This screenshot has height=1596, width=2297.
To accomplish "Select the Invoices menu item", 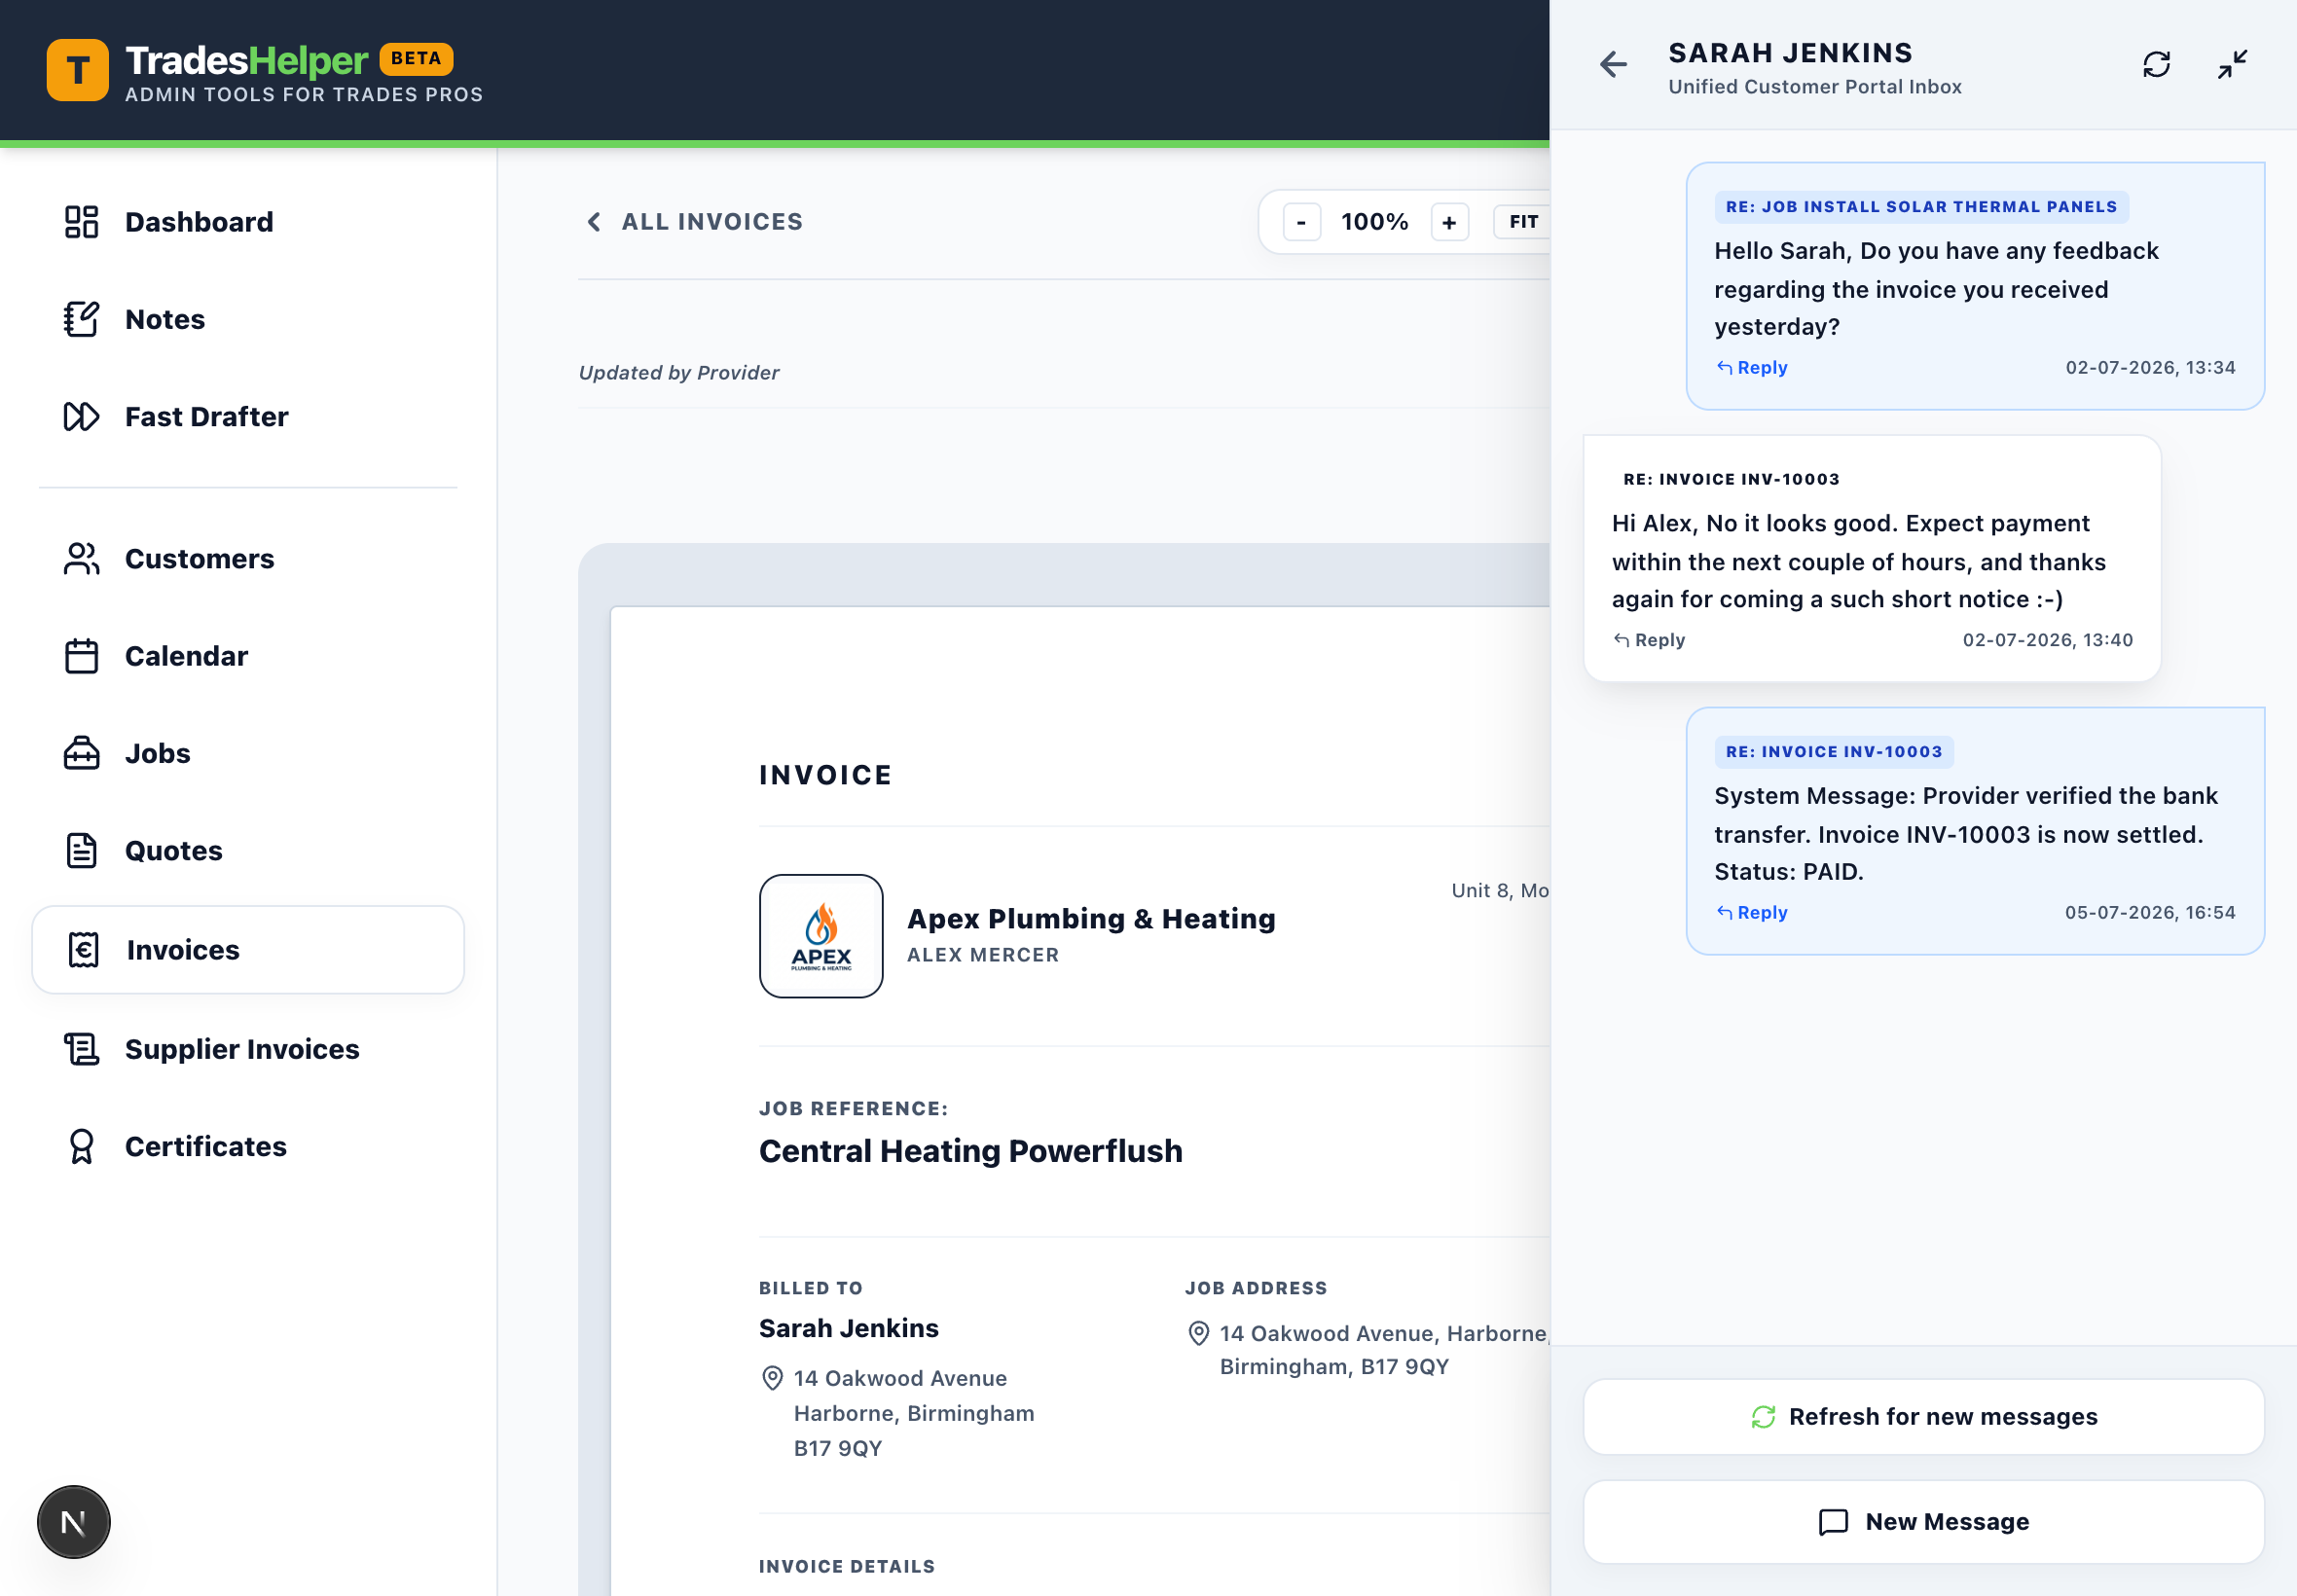I will [x=248, y=949].
